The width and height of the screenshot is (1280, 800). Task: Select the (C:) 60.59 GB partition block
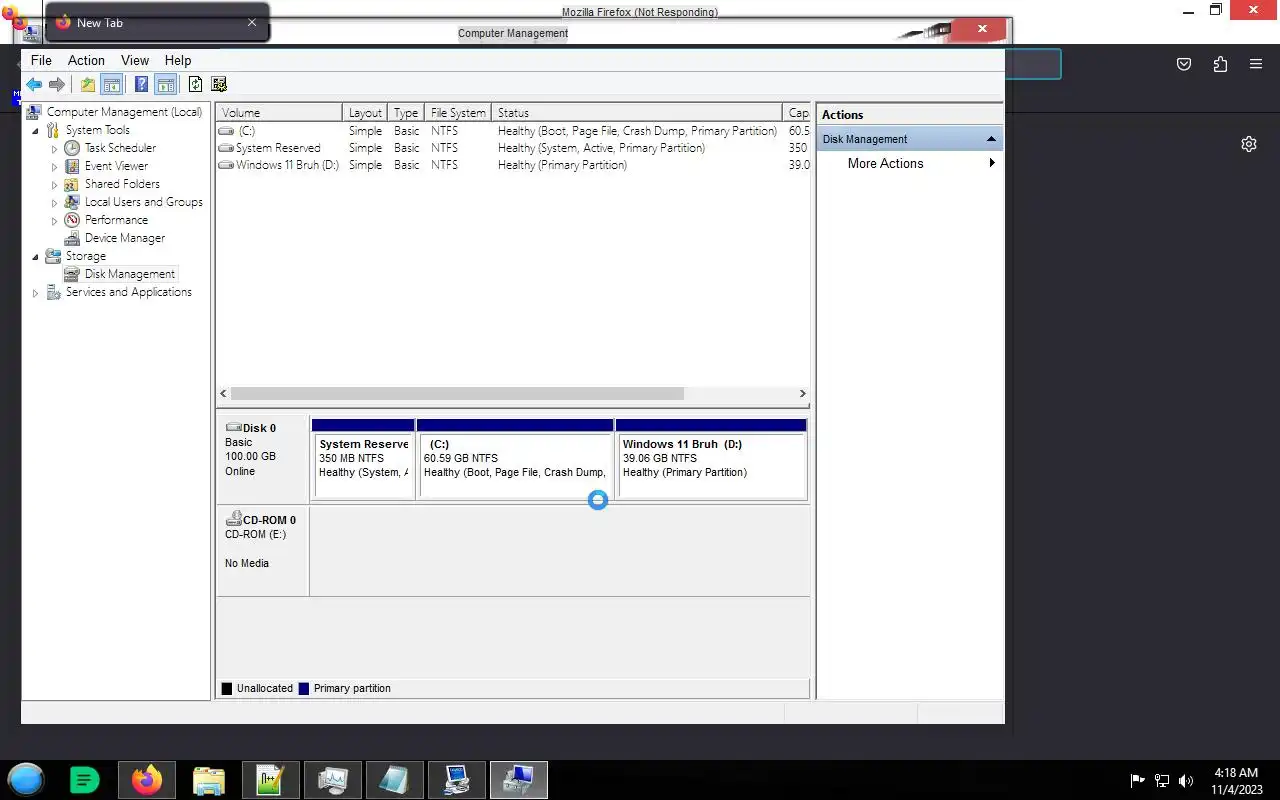coord(515,460)
